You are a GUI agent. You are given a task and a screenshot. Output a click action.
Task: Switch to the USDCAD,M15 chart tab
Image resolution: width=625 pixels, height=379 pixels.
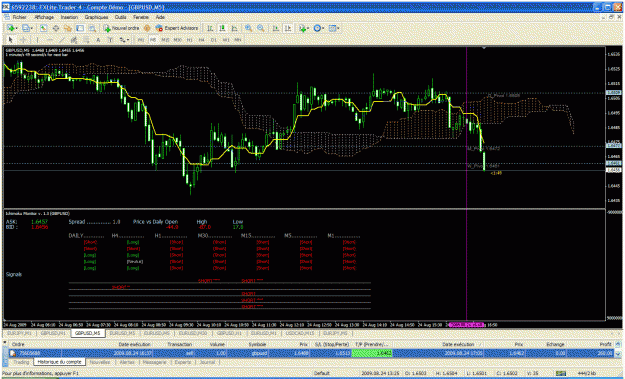[x=300, y=333]
